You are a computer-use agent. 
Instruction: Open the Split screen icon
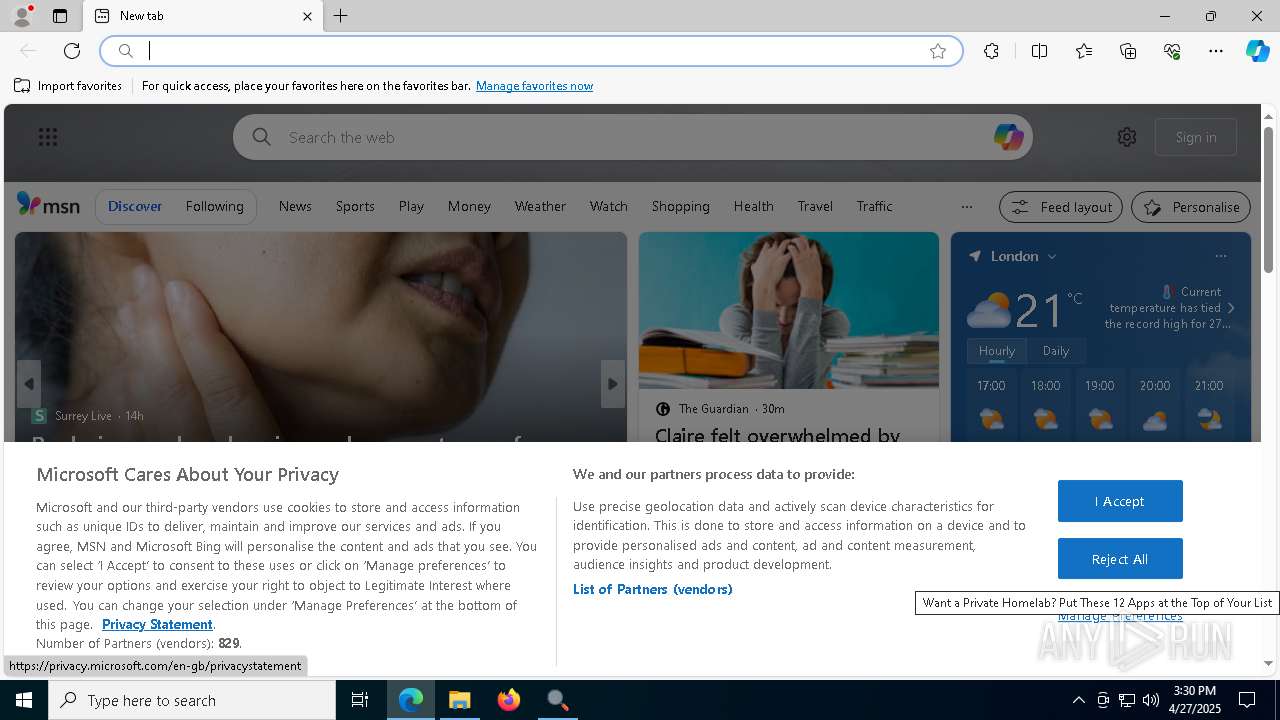coord(1039,51)
